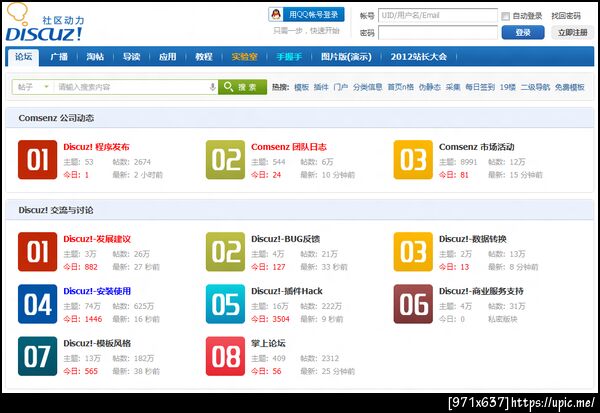
Task: Open the 教程 nav item
Action: tap(204, 57)
